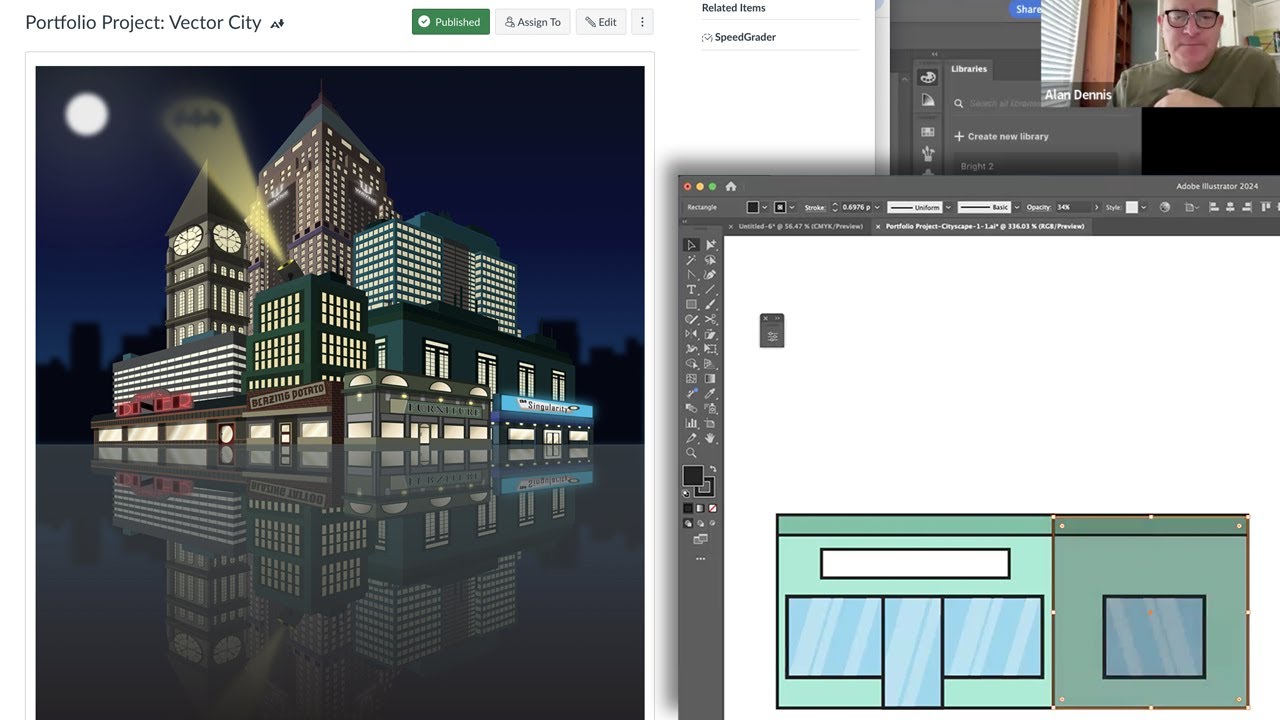Select the Pen tool
This screenshot has height=720, width=1280.
(x=690, y=275)
